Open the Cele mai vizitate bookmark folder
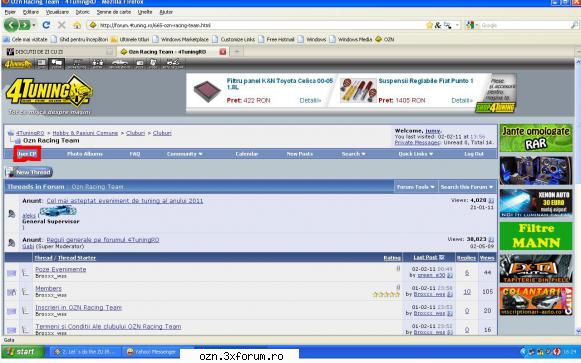Viewport: 581px width, 363px height. (25, 39)
